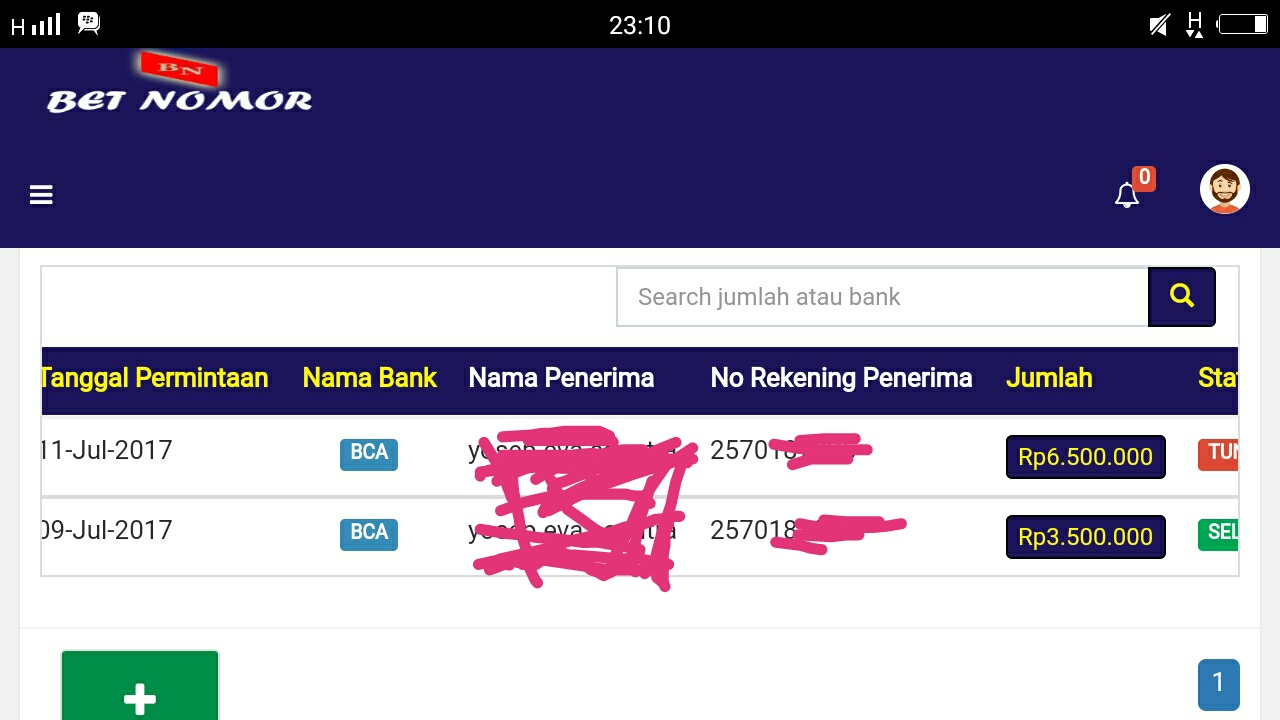Select the Rp6.500.000 amount badge
1280x720 pixels.
click(x=1085, y=457)
